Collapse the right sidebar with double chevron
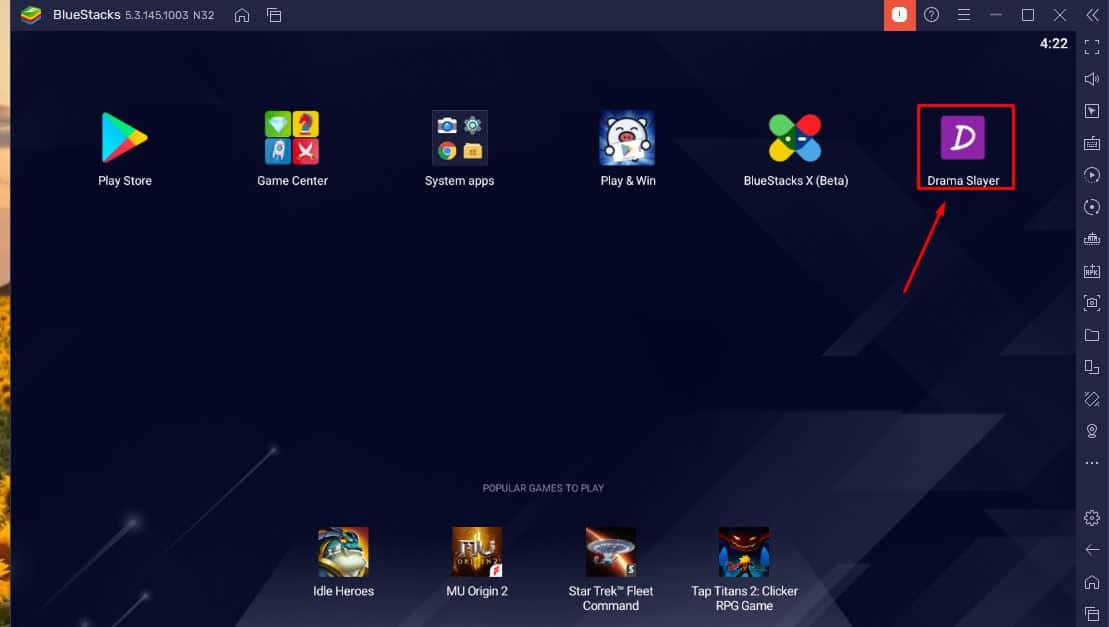 pos(1092,15)
